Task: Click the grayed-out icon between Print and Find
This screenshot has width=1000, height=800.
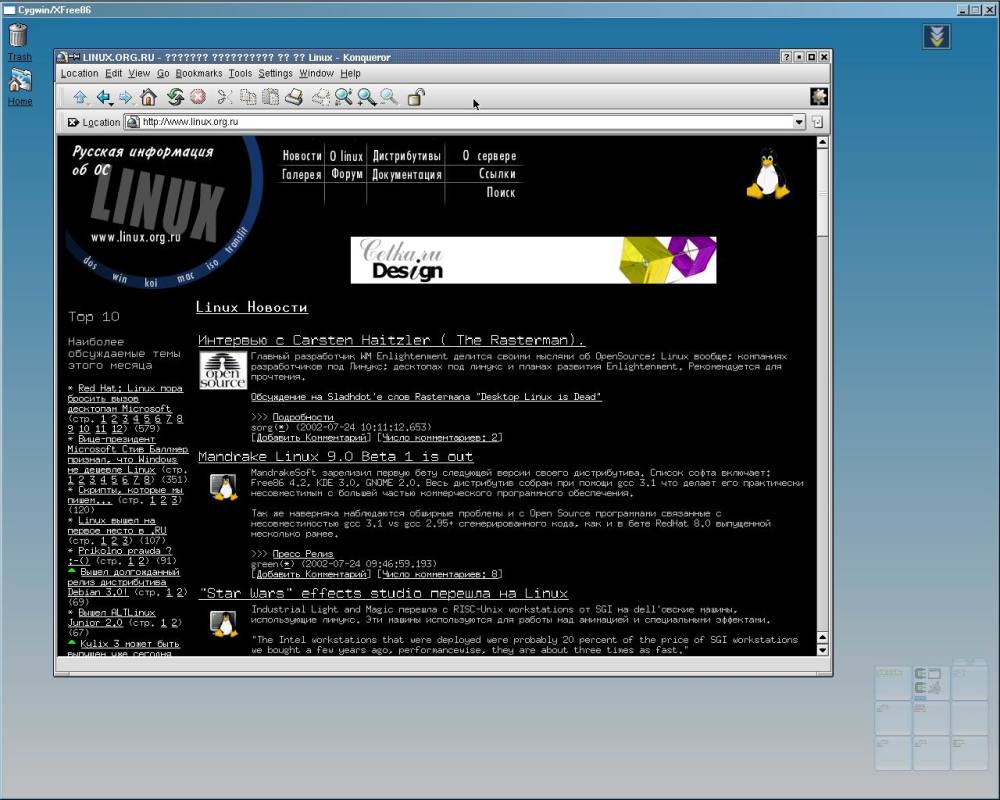Action: pos(321,97)
